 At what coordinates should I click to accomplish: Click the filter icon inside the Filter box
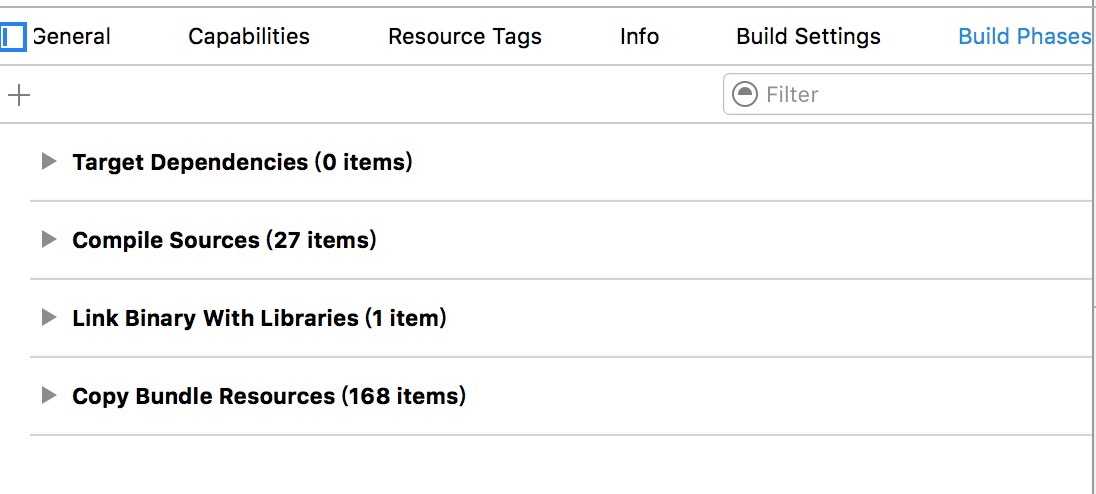point(744,94)
